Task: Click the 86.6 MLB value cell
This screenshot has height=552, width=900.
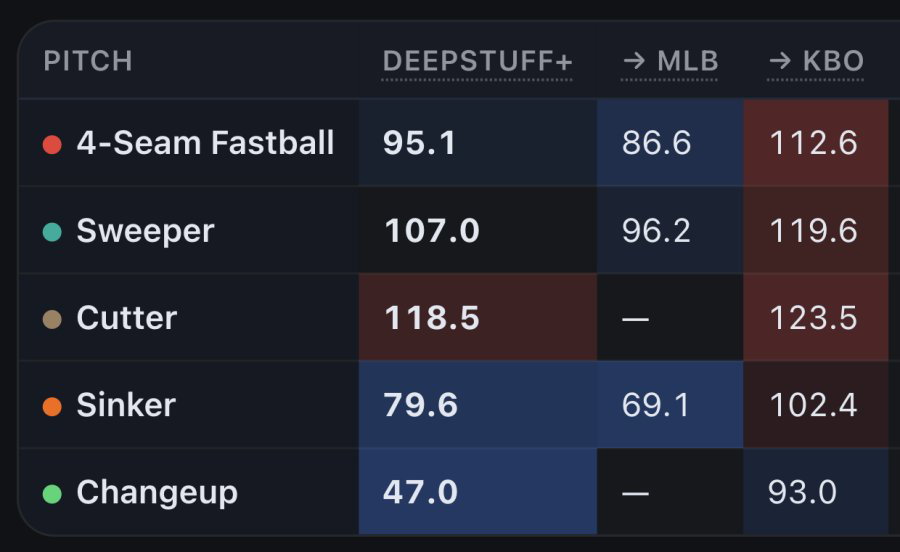Action: coord(670,143)
